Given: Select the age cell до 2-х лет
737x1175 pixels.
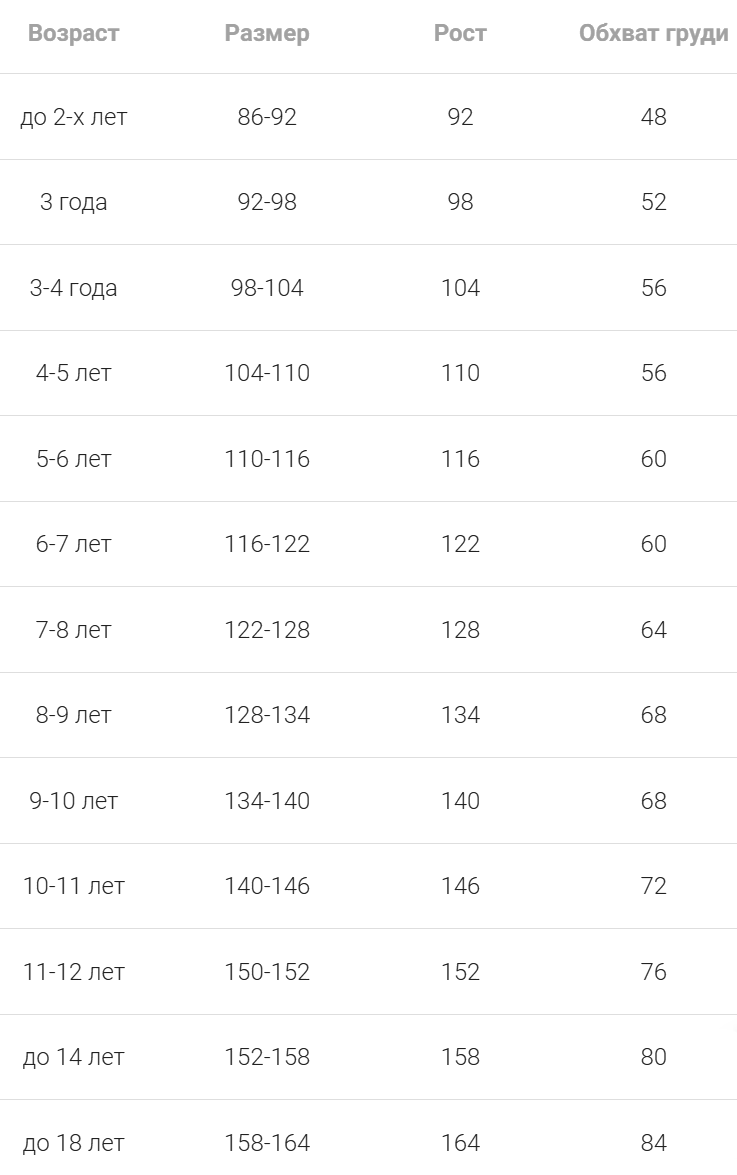Looking at the screenshot, I should [73, 117].
